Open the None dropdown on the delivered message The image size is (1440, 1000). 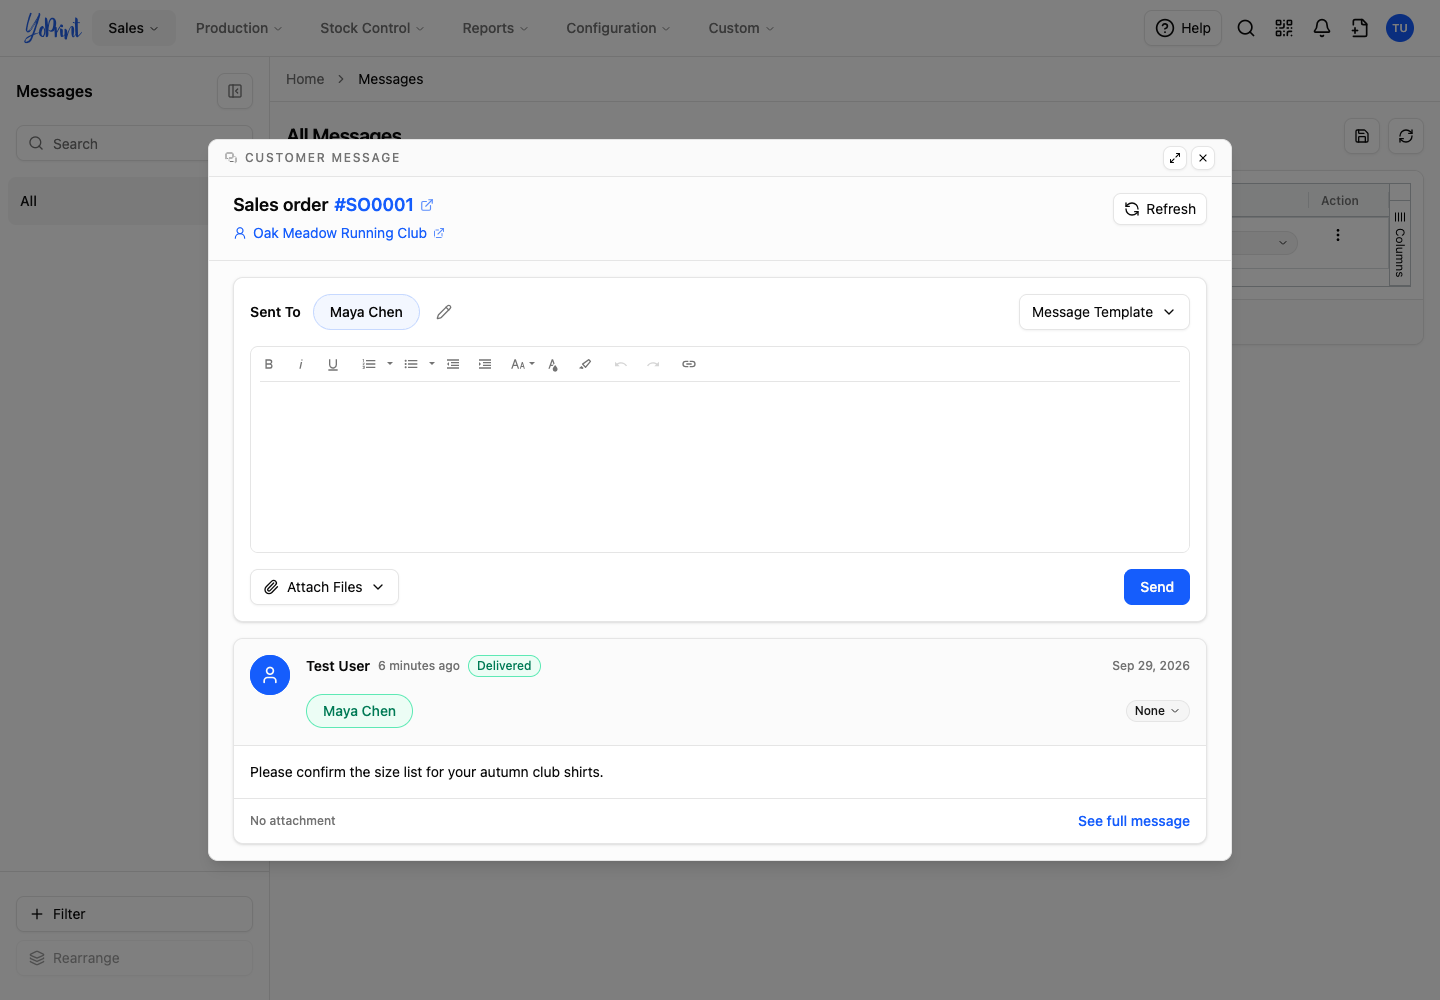click(x=1157, y=711)
